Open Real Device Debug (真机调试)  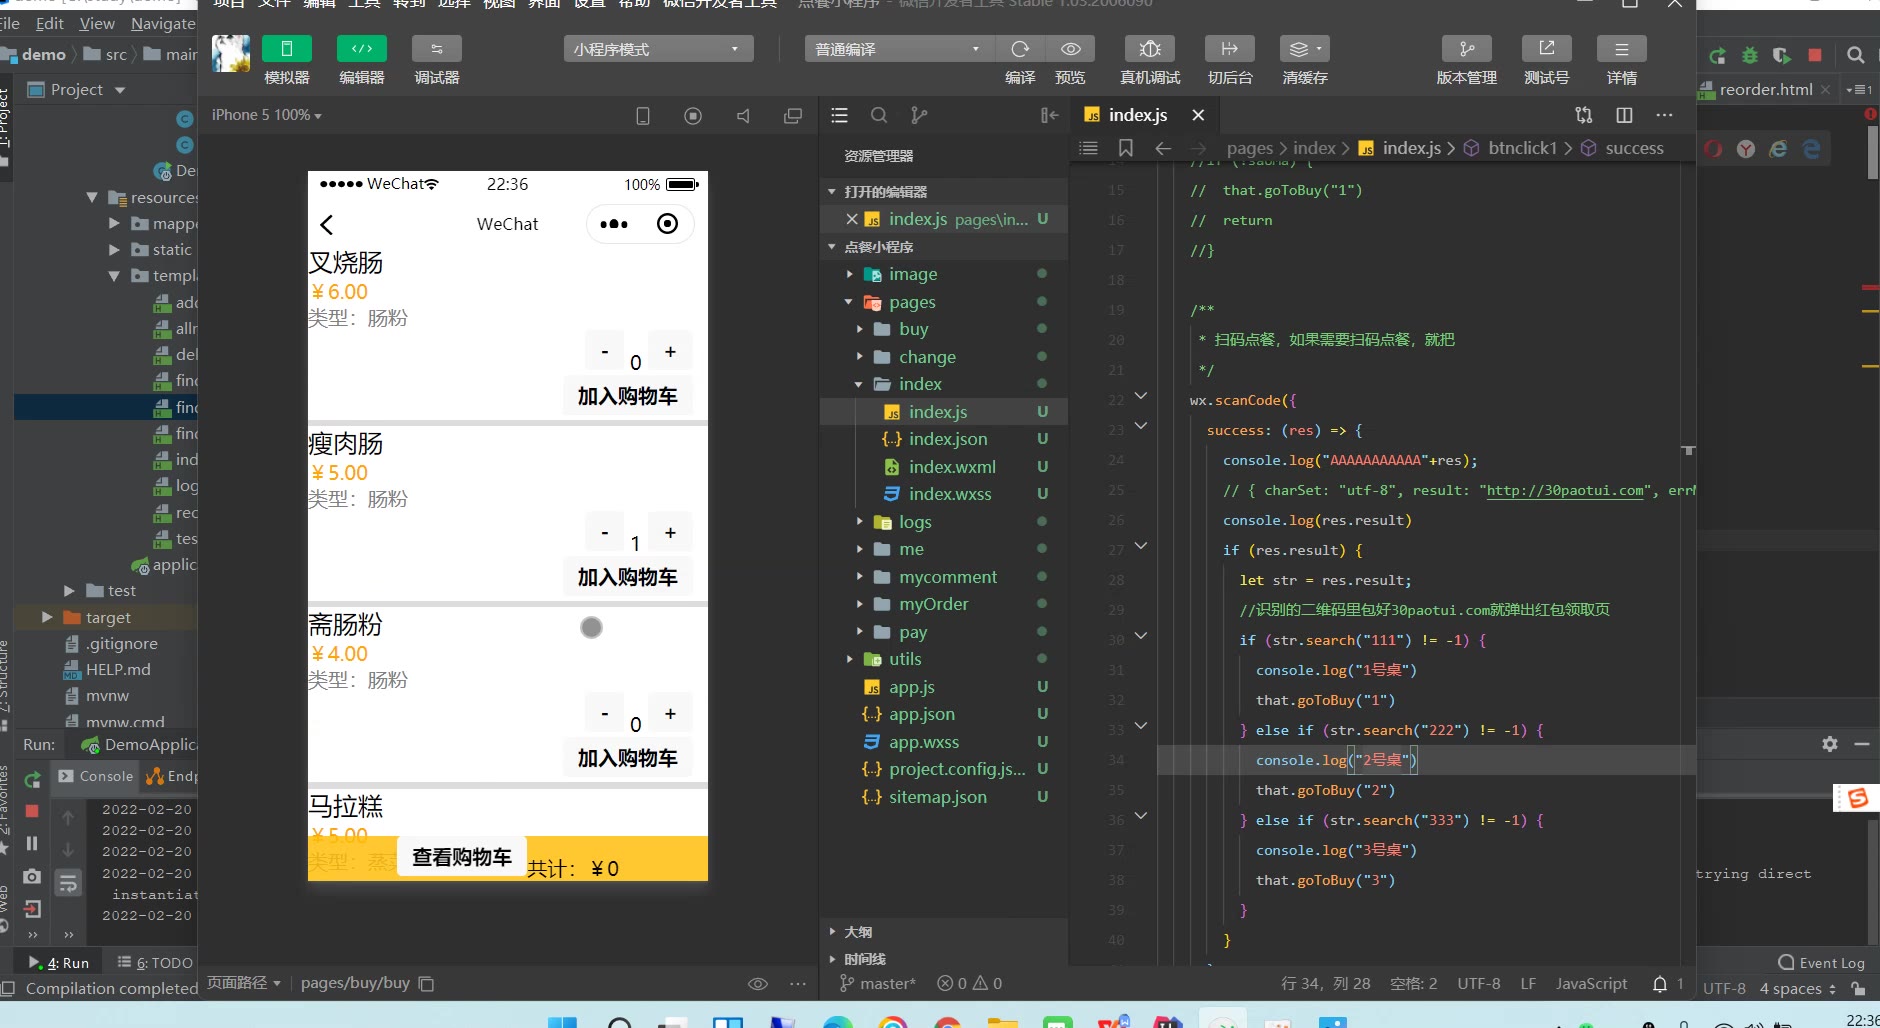point(1150,49)
